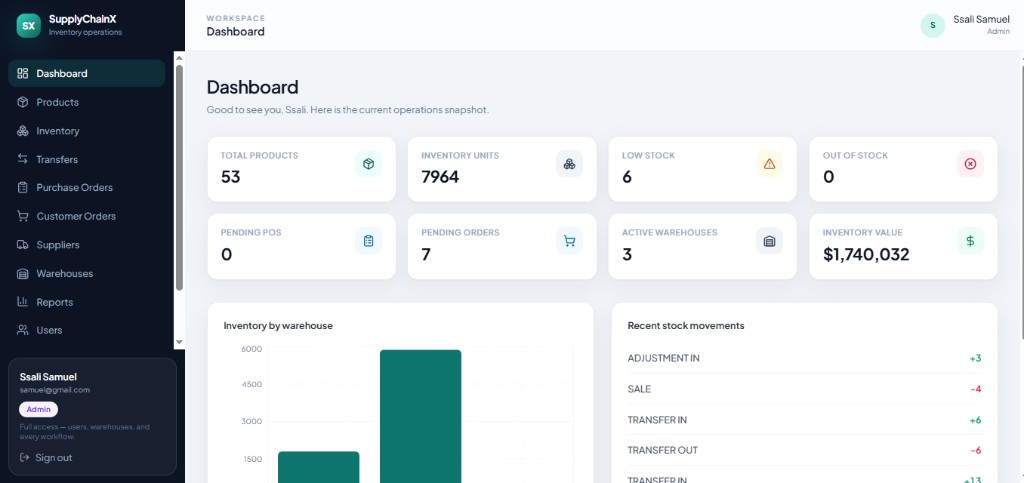Click sidebar scrollbar down arrow
This screenshot has width=1024, height=483.
180,343
